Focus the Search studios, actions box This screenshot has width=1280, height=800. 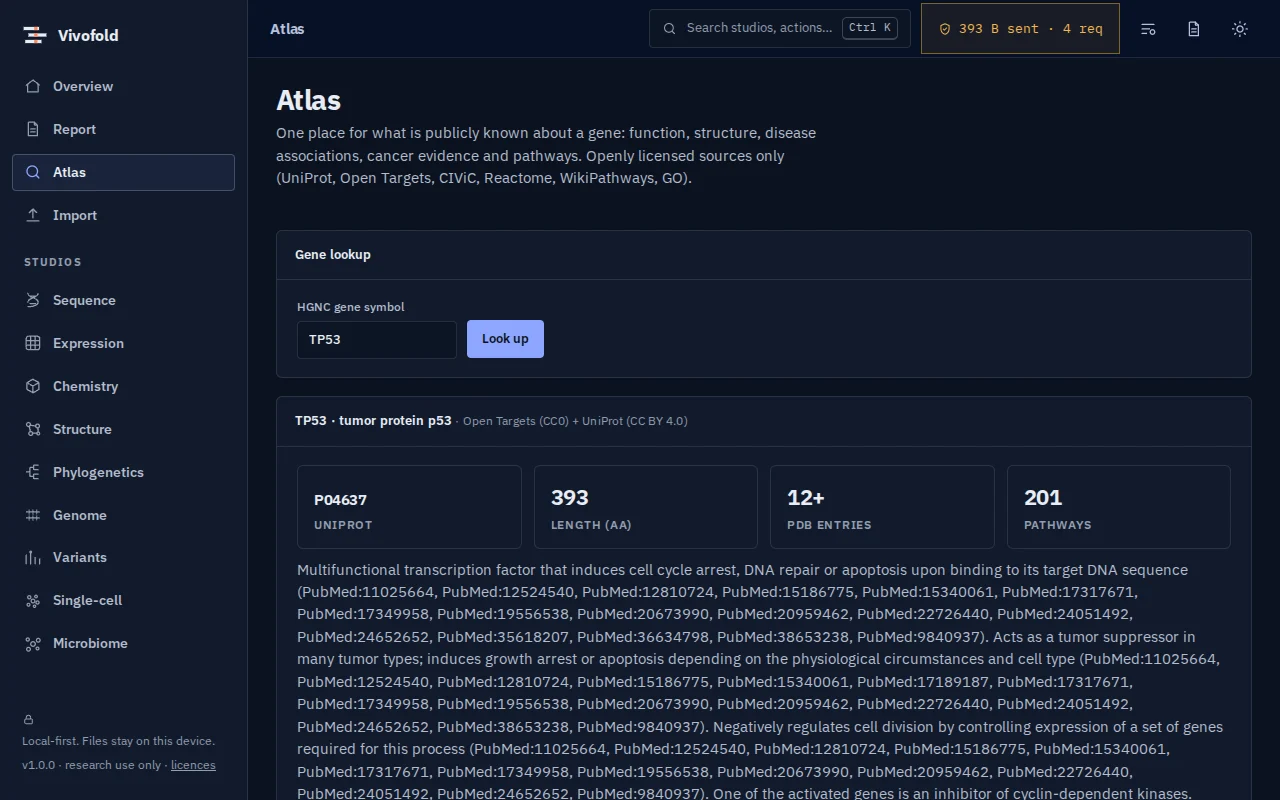point(780,28)
